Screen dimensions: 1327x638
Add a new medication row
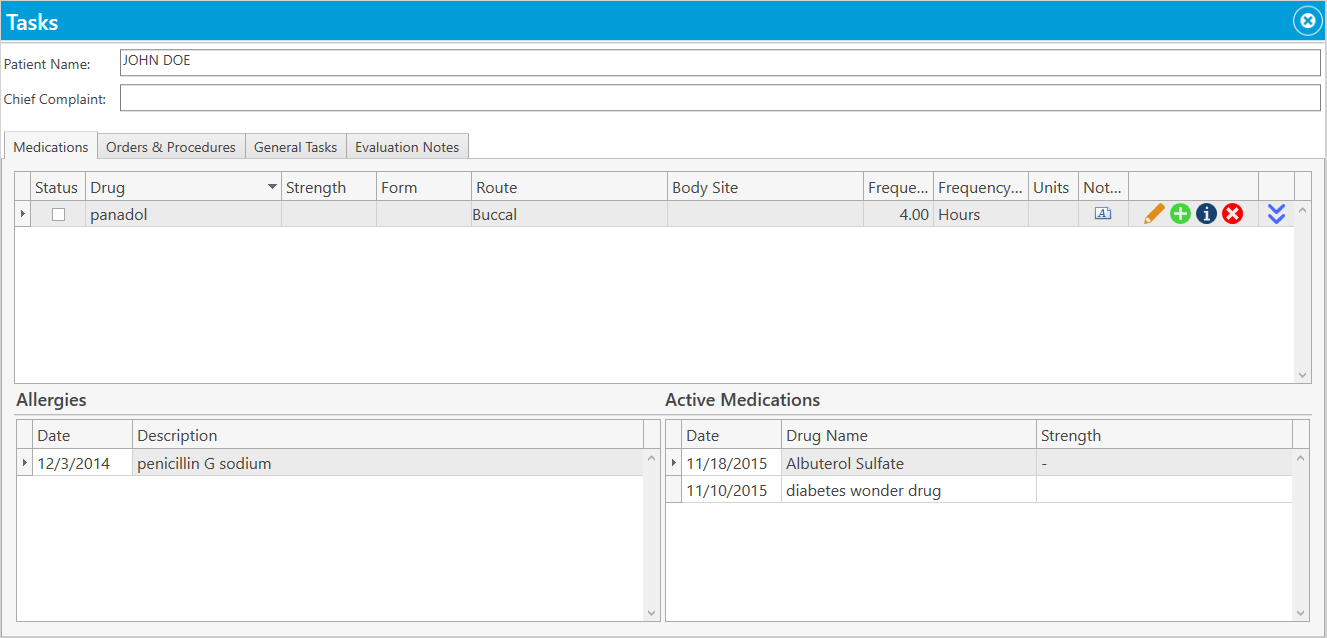click(1180, 213)
